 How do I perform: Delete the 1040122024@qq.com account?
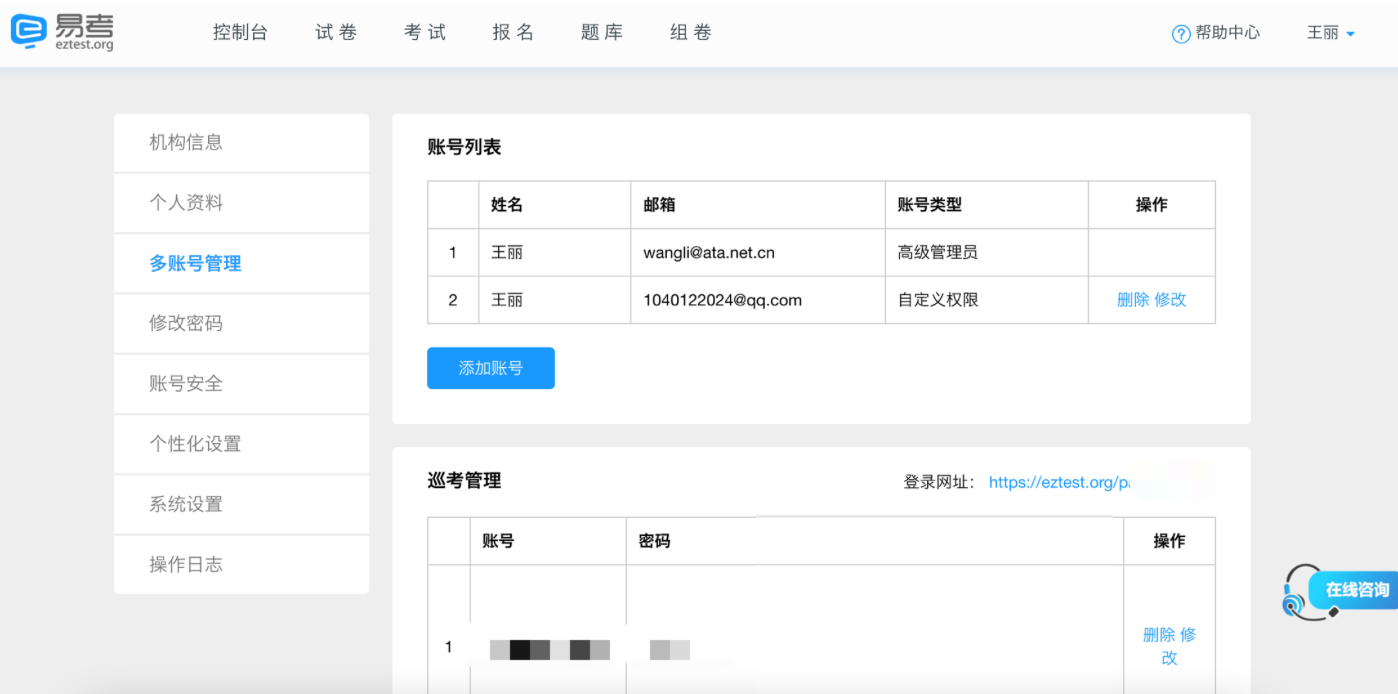click(x=1133, y=300)
